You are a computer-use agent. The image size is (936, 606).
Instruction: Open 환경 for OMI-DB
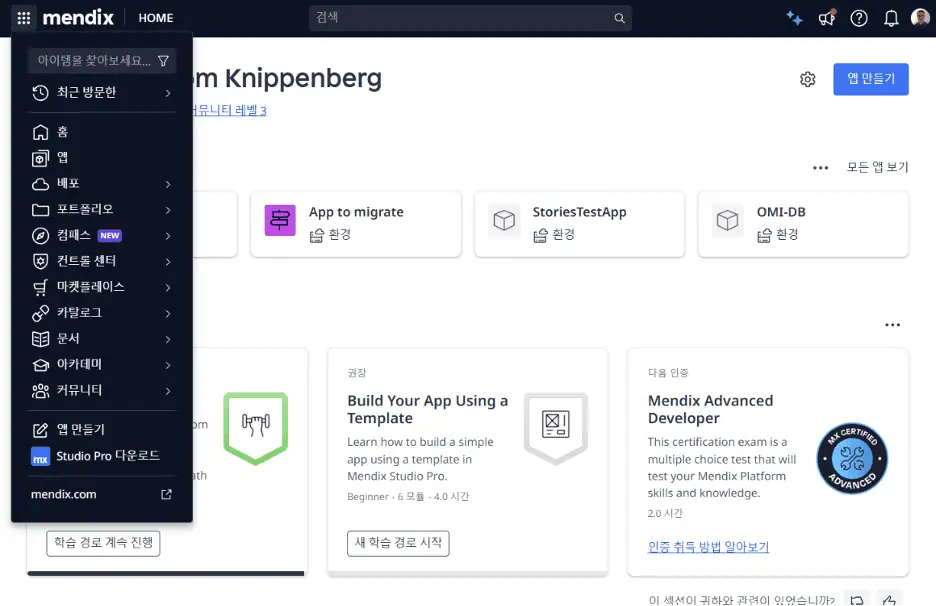click(778, 235)
